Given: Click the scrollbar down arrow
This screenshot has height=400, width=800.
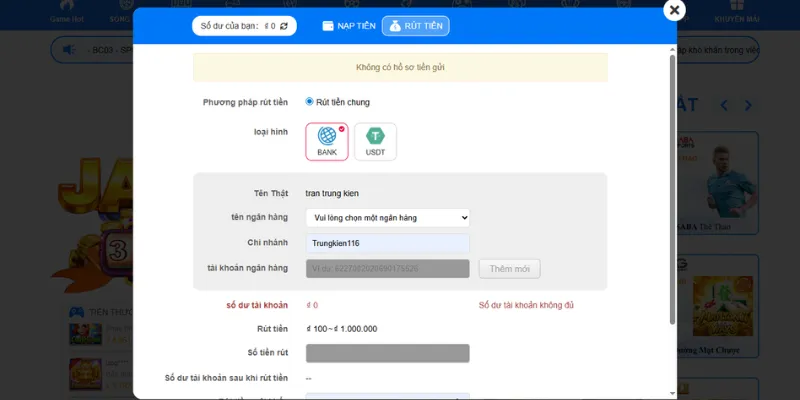Looking at the screenshot, I should coord(671,393).
